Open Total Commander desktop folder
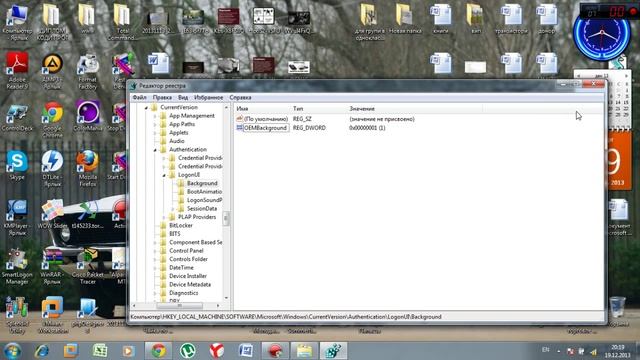 [122, 21]
